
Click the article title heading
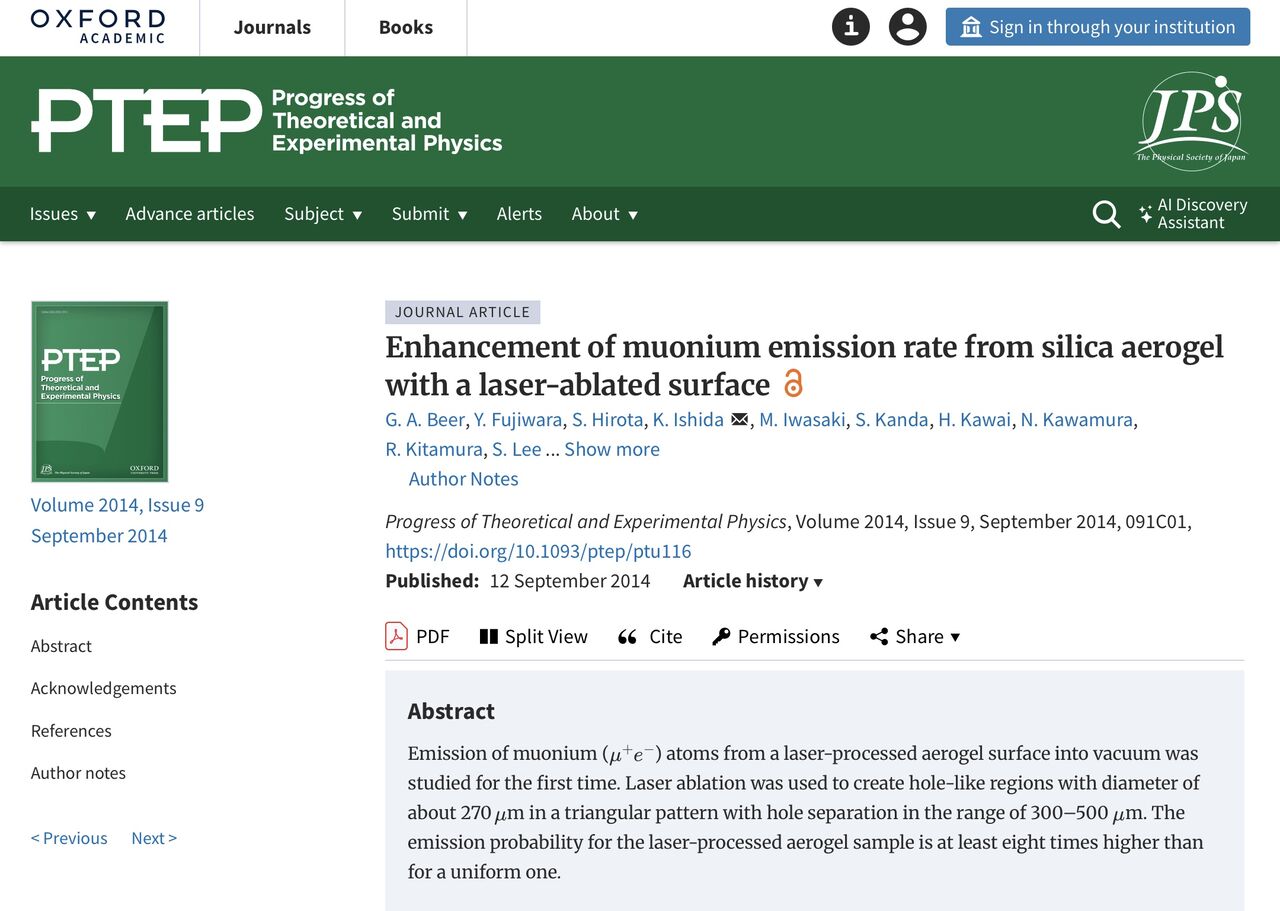804,366
